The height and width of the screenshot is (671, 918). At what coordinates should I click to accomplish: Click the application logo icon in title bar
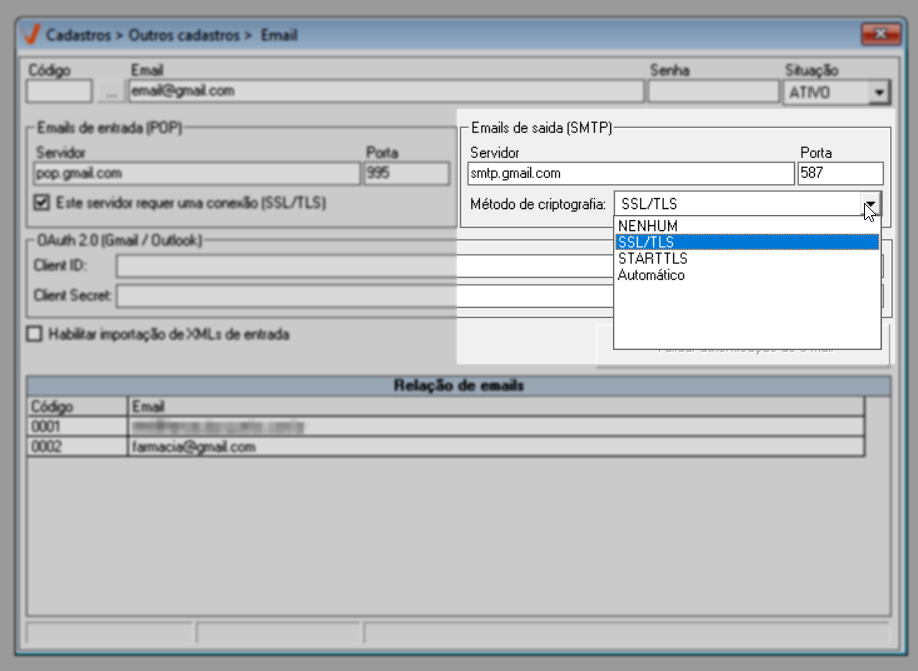(x=30, y=35)
